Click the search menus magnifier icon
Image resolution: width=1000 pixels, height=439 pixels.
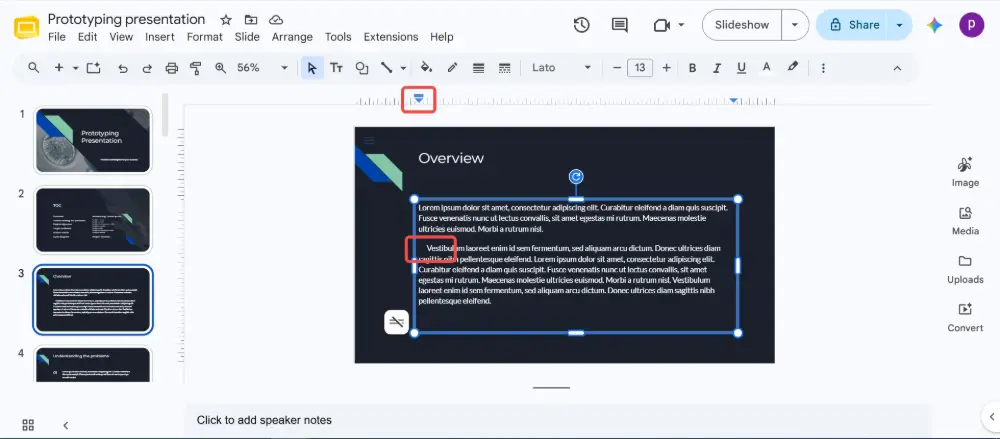(x=34, y=68)
